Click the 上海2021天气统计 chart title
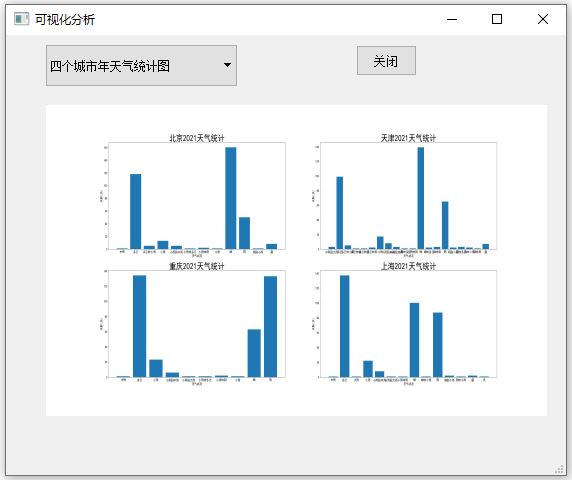Screen dimensions: 572x480 408,266
